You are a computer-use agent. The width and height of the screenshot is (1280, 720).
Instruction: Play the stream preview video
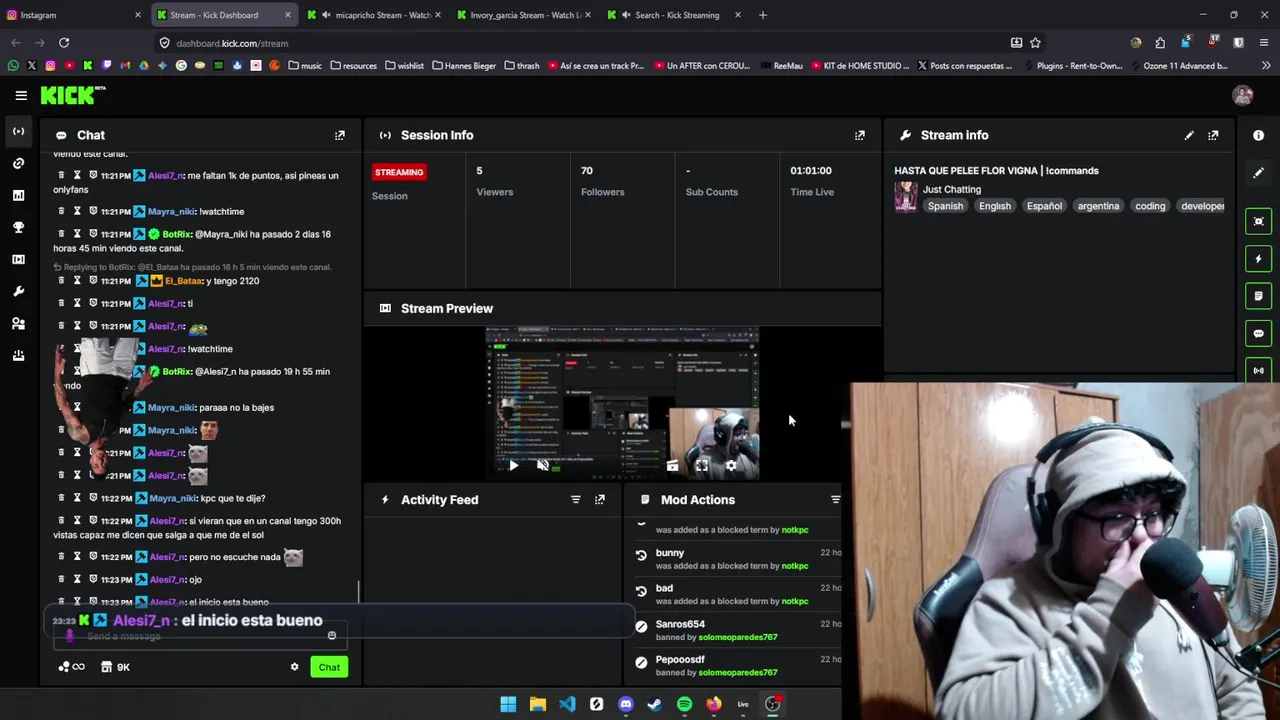tap(513, 465)
